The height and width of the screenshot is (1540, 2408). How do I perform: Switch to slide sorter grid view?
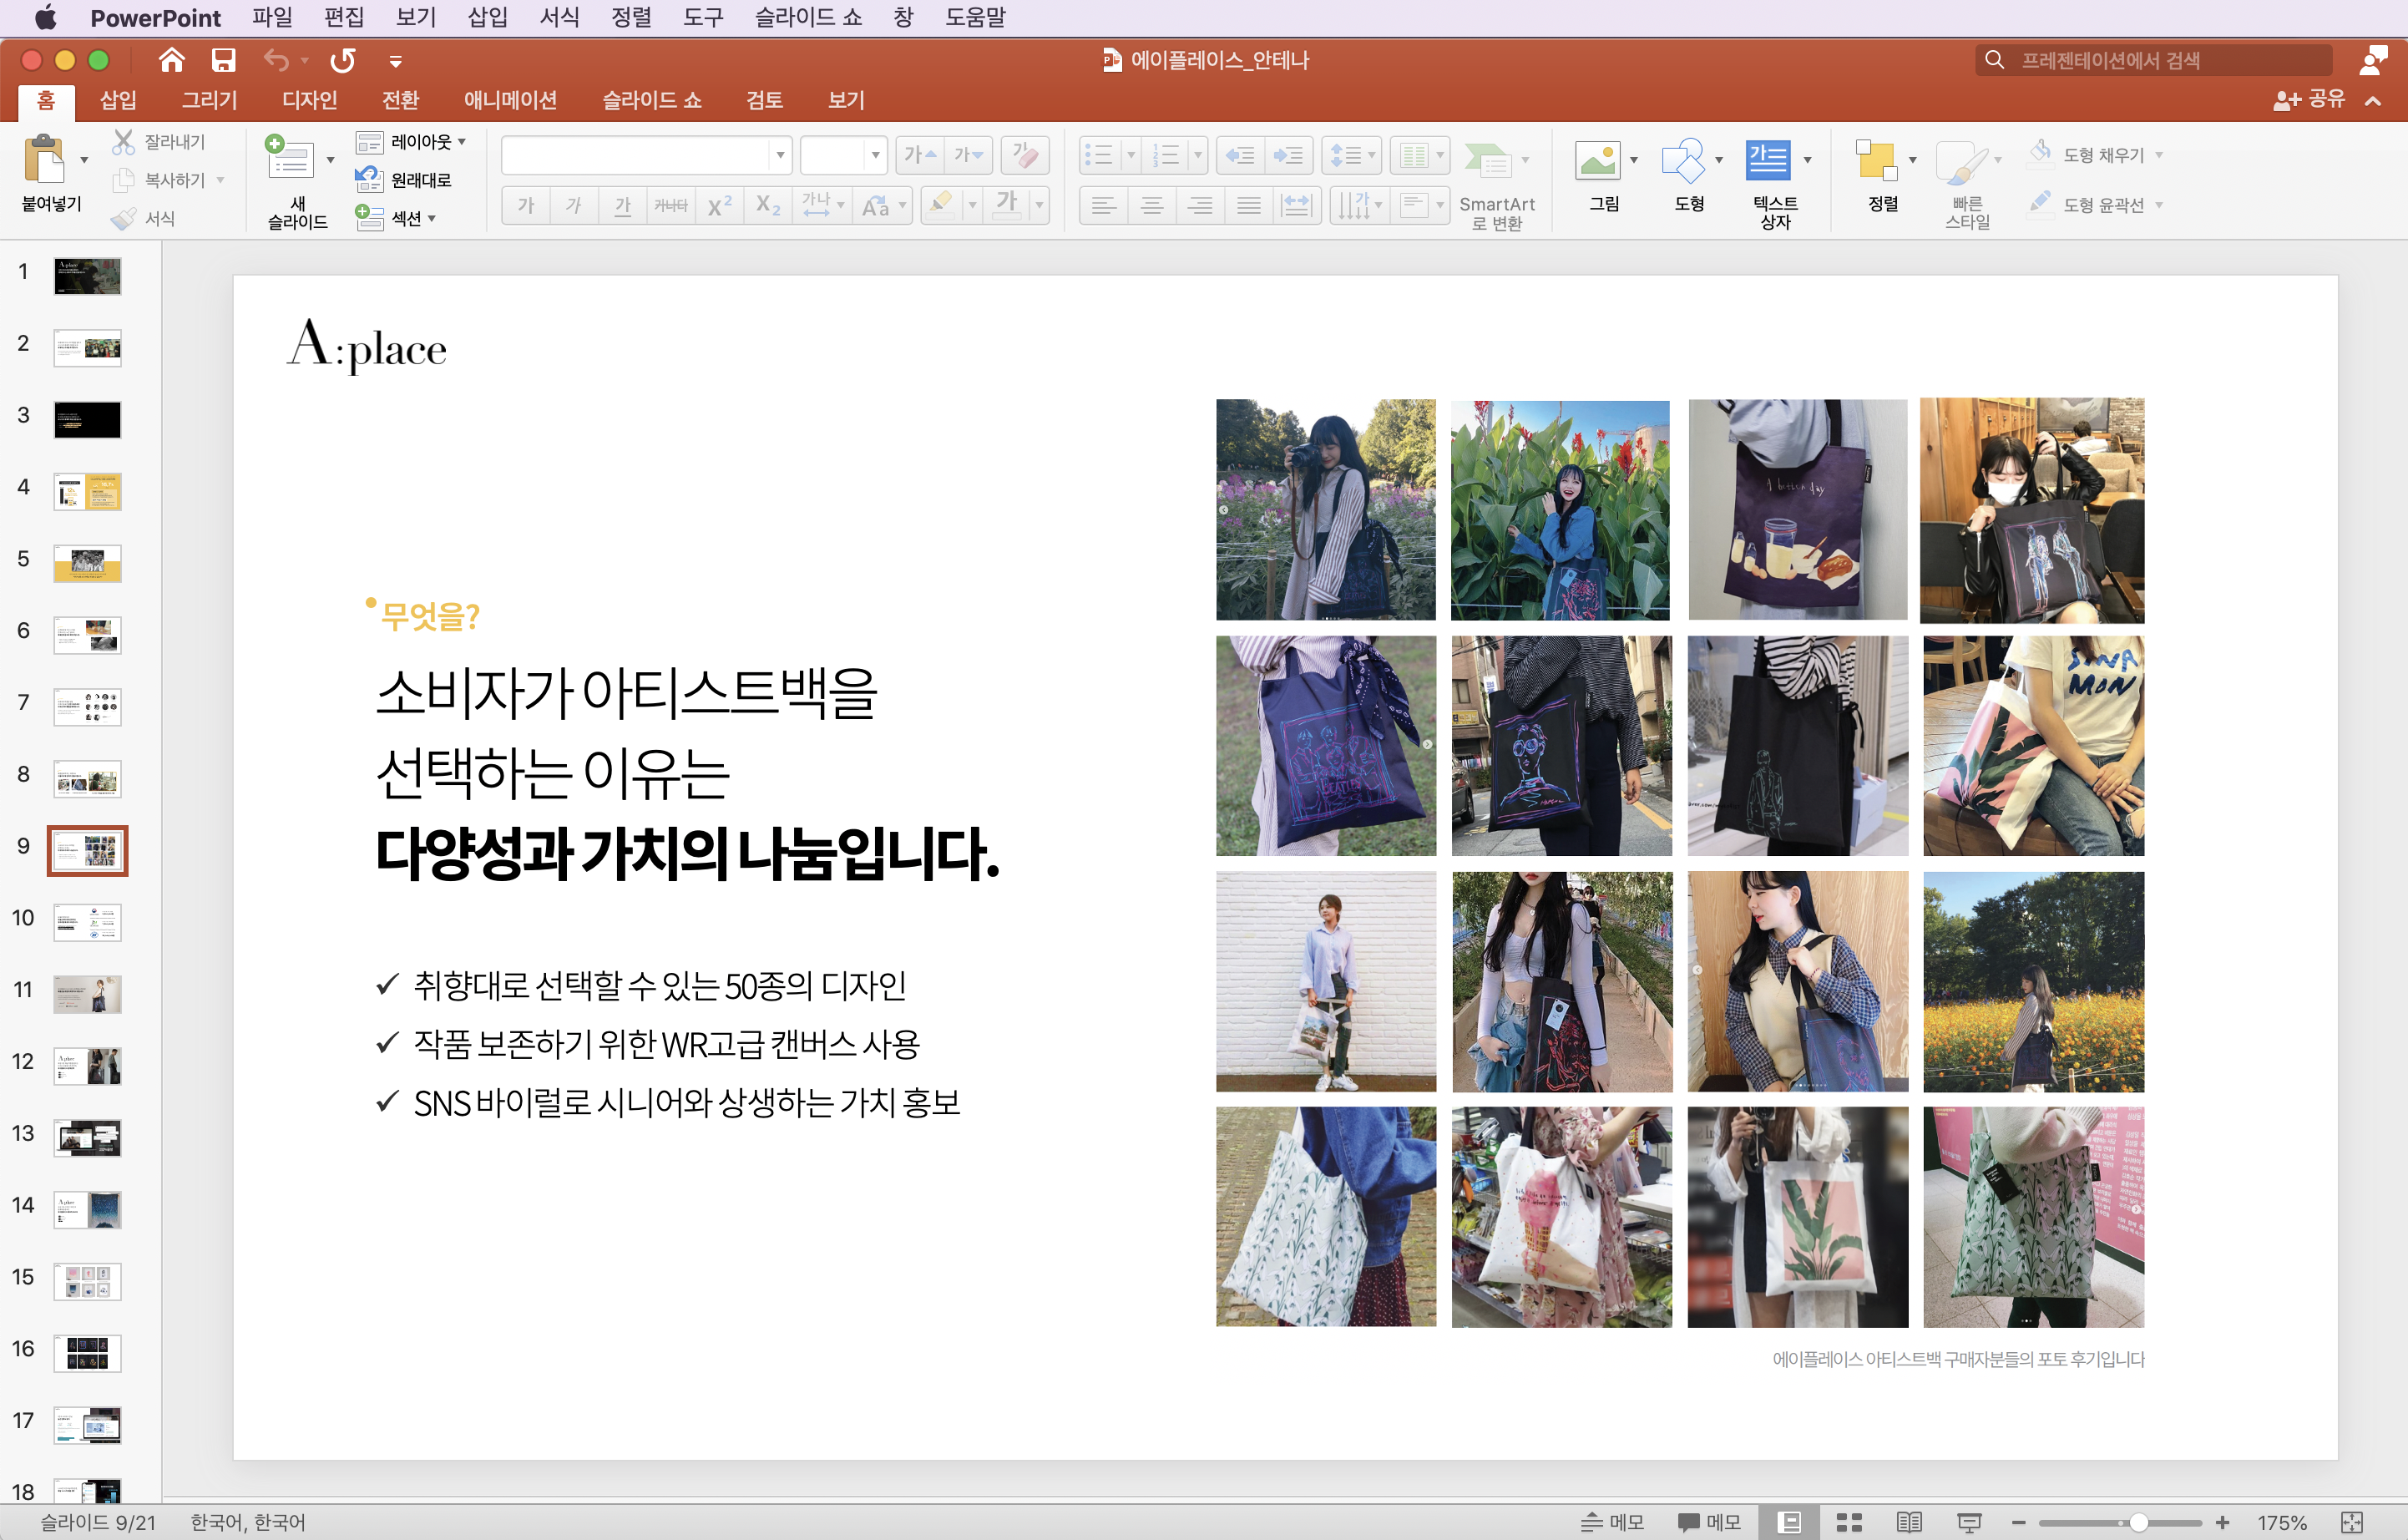pos(1849,1522)
